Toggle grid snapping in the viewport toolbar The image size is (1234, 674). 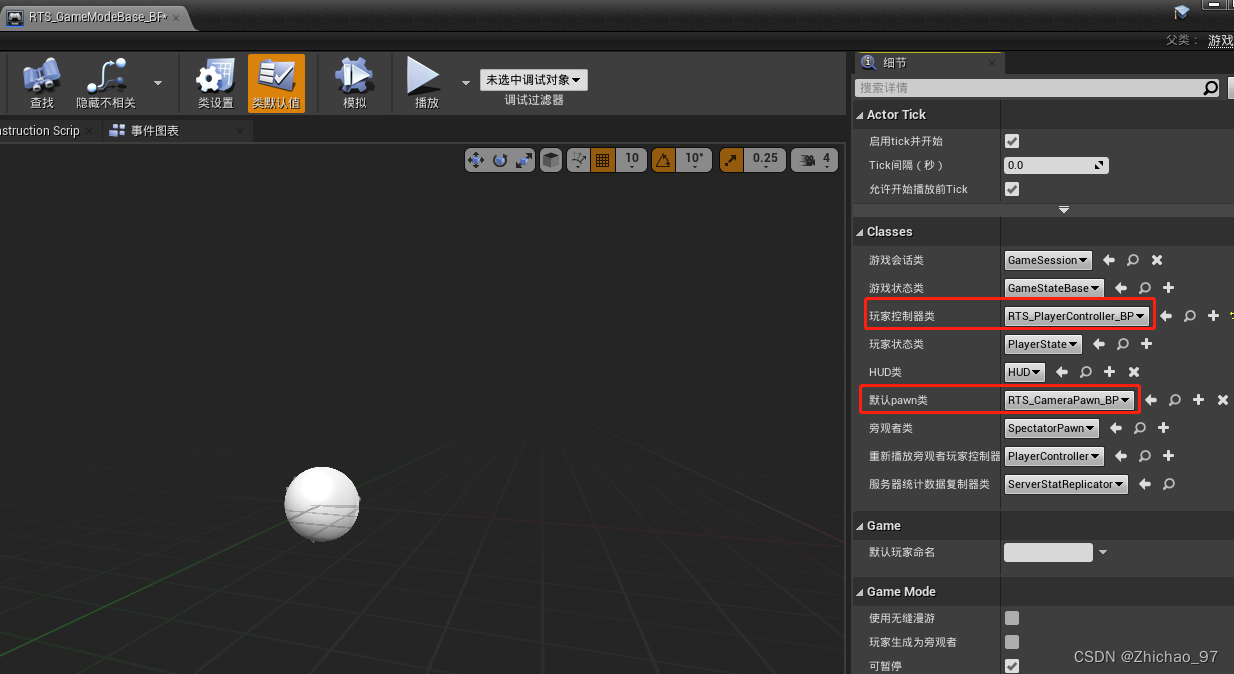[x=602, y=160]
